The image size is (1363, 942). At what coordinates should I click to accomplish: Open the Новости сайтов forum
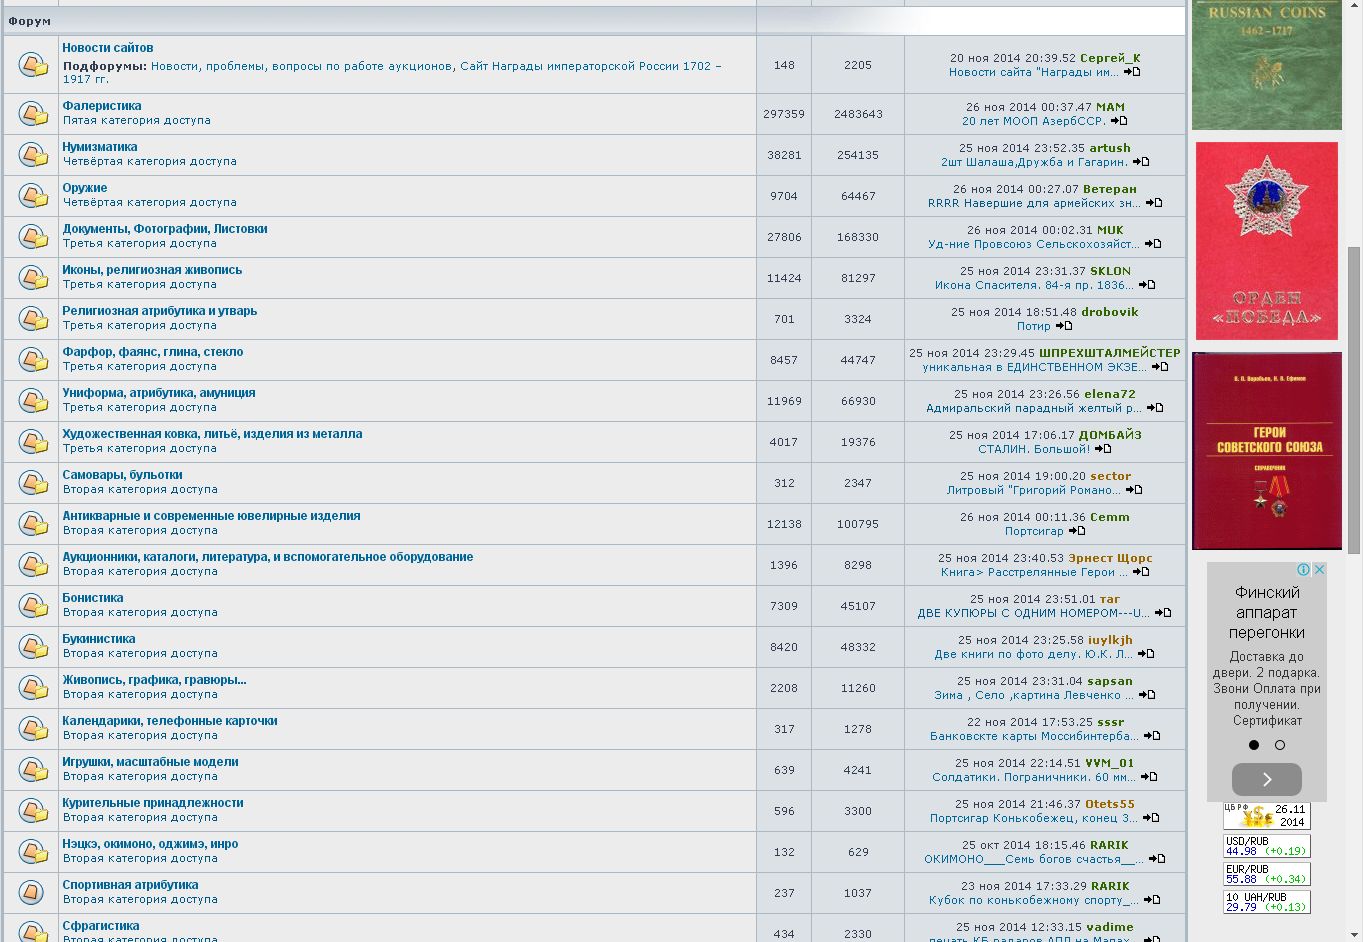pyautogui.click(x=108, y=48)
